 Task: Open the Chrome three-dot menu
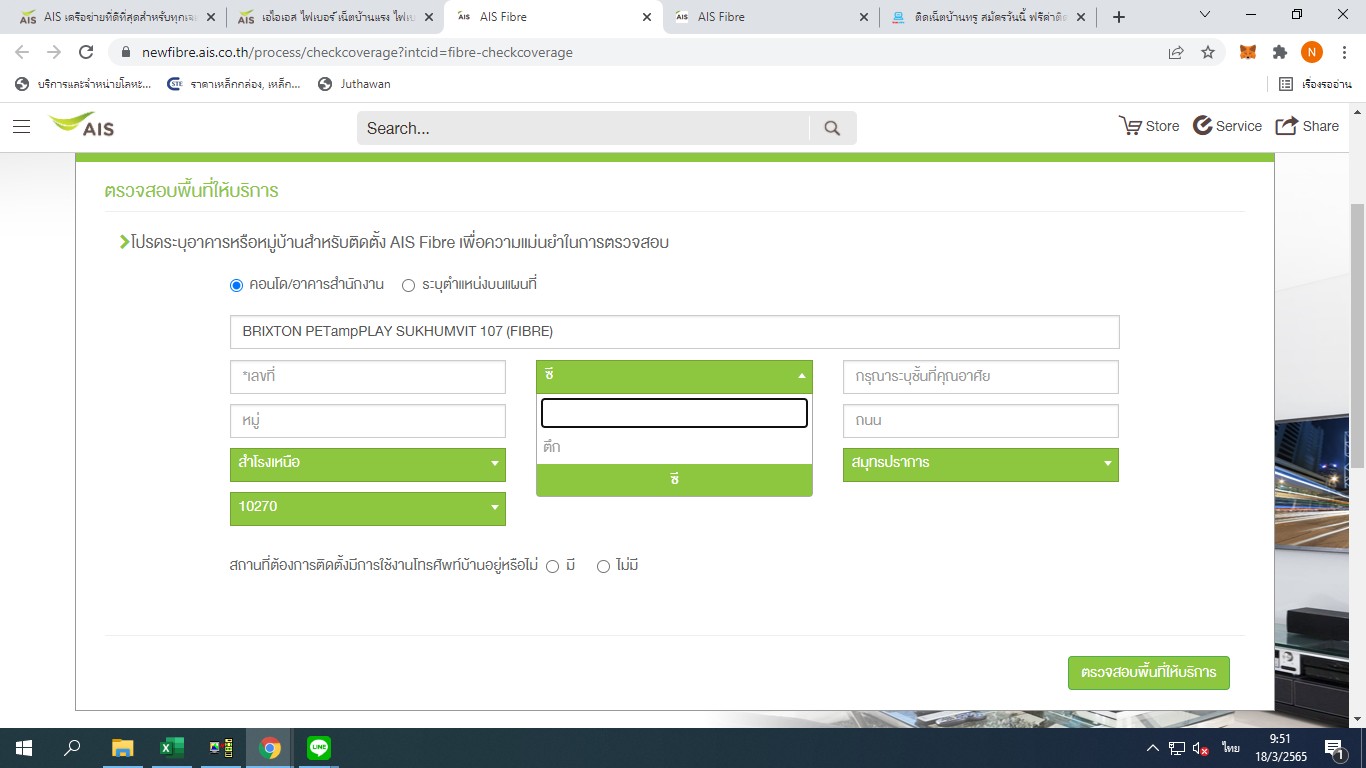(1343, 52)
